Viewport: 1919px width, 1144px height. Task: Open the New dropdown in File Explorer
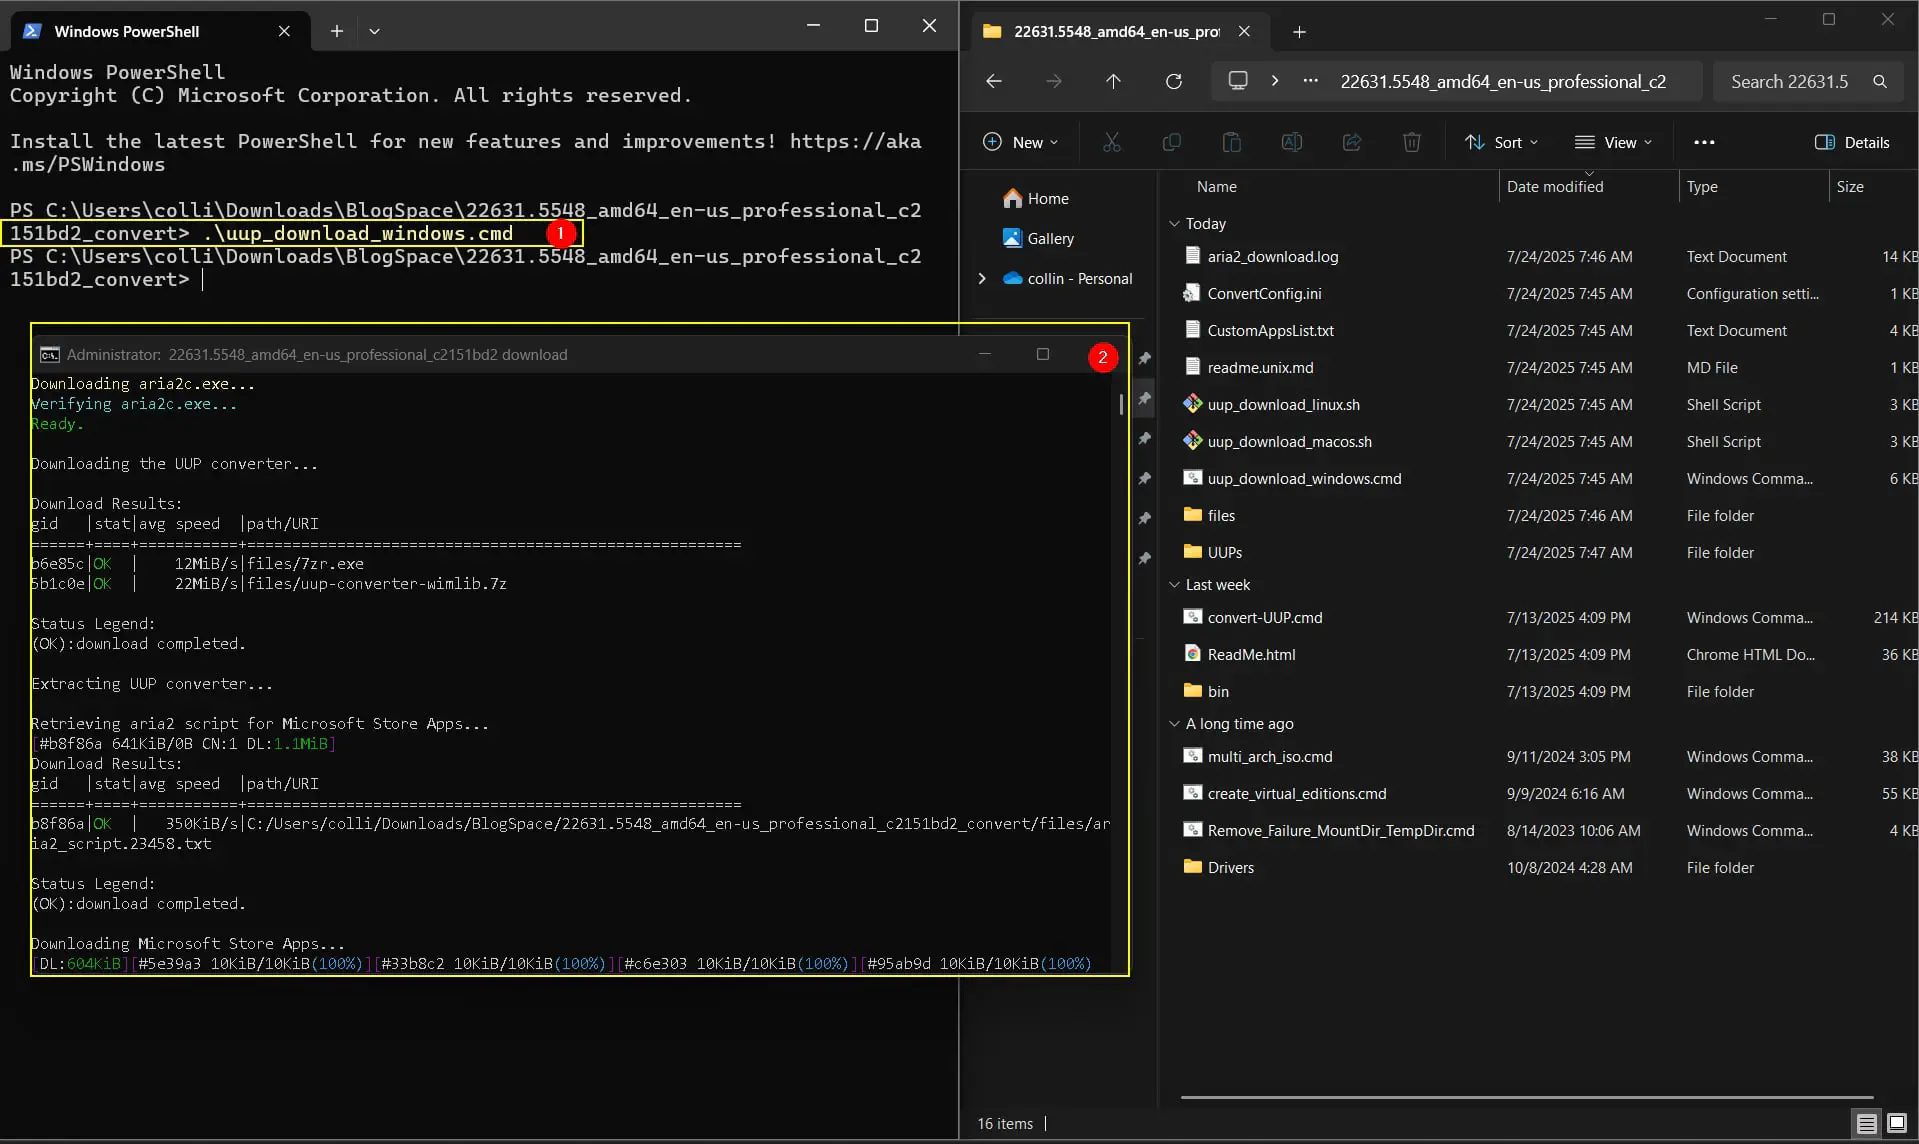point(1020,142)
